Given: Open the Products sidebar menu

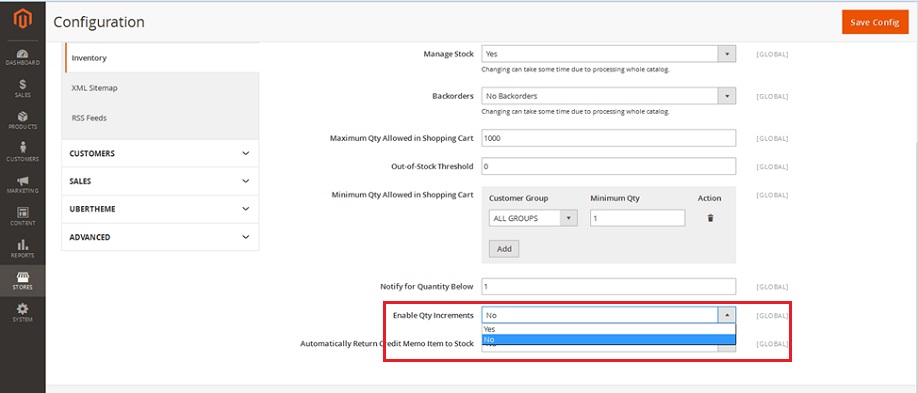Looking at the screenshot, I should tap(22, 121).
